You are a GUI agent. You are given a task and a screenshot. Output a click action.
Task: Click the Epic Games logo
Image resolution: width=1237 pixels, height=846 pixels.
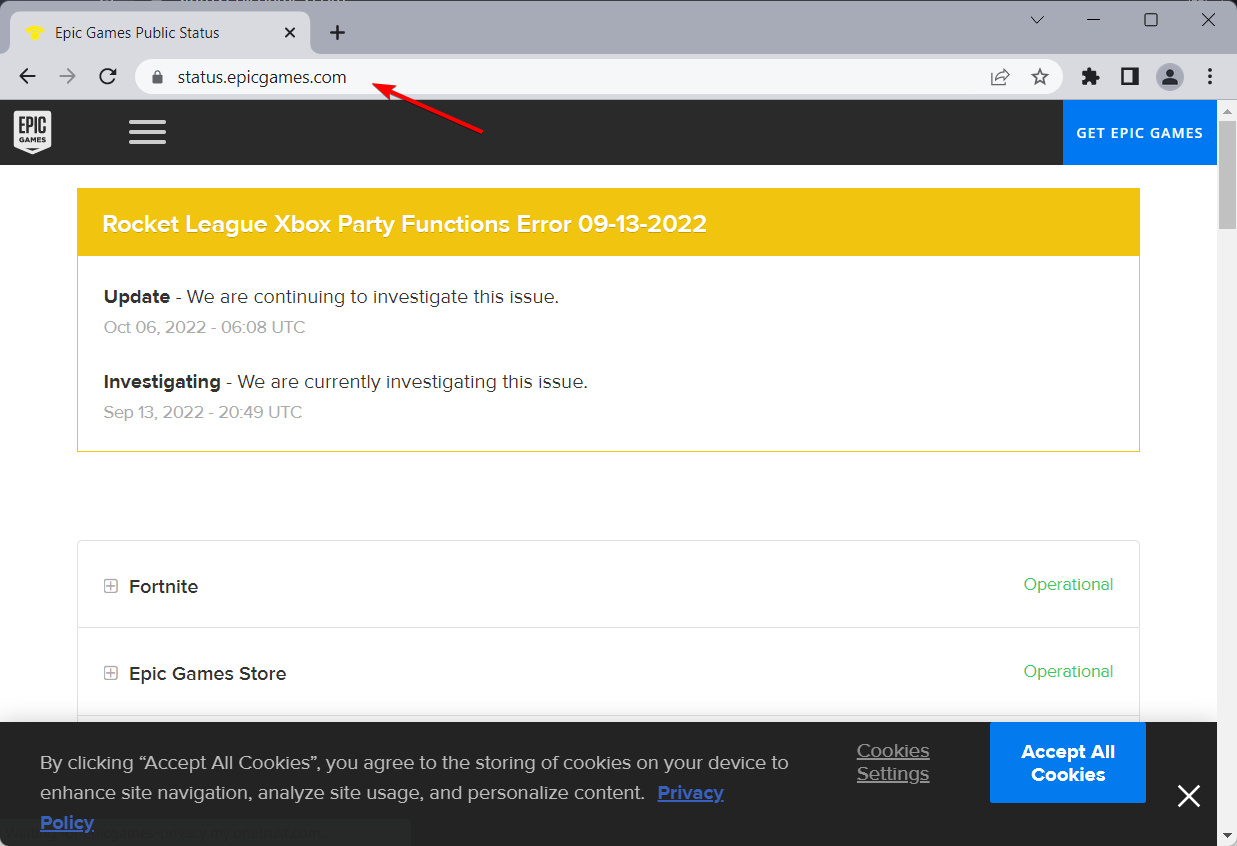[32, 132]
